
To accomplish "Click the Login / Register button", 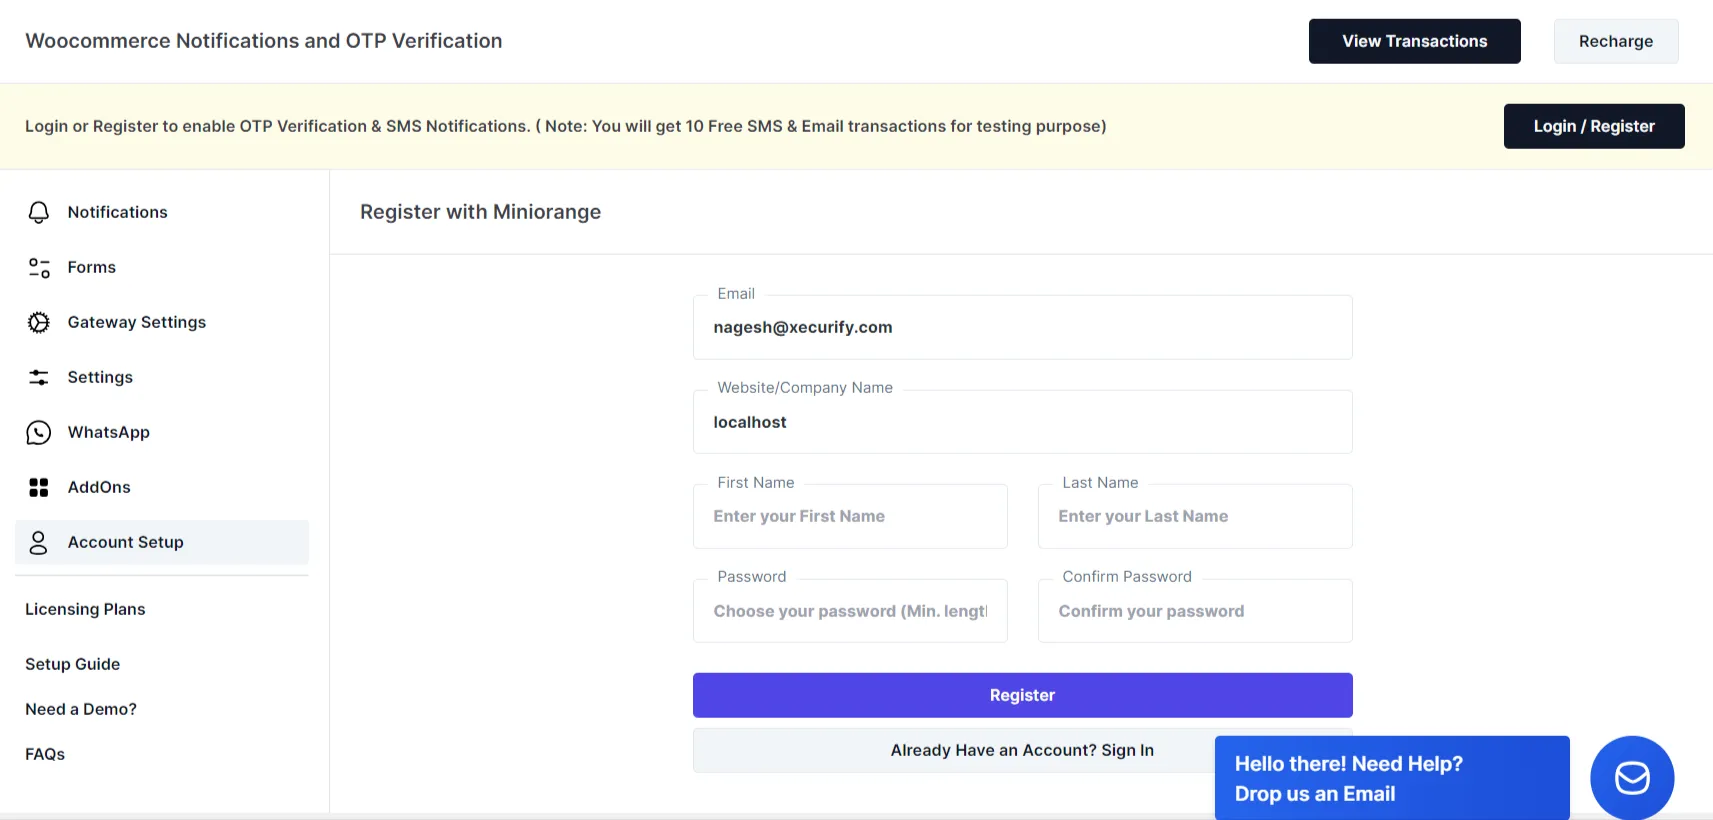I will tap(1594, 126).
